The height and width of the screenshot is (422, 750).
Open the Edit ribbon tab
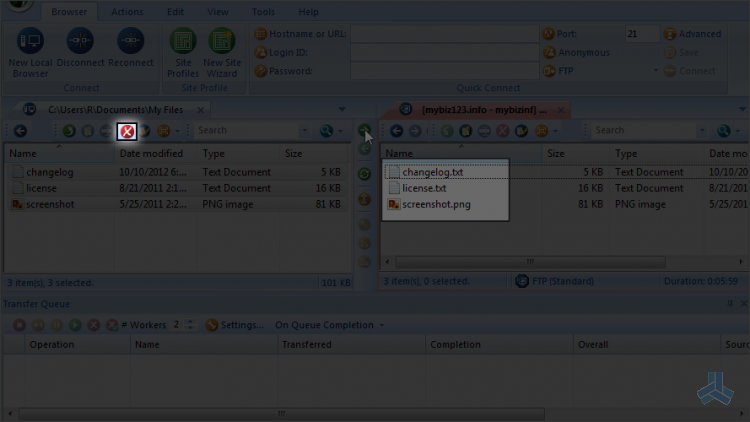pyautogui.click(x=175, y=11)
